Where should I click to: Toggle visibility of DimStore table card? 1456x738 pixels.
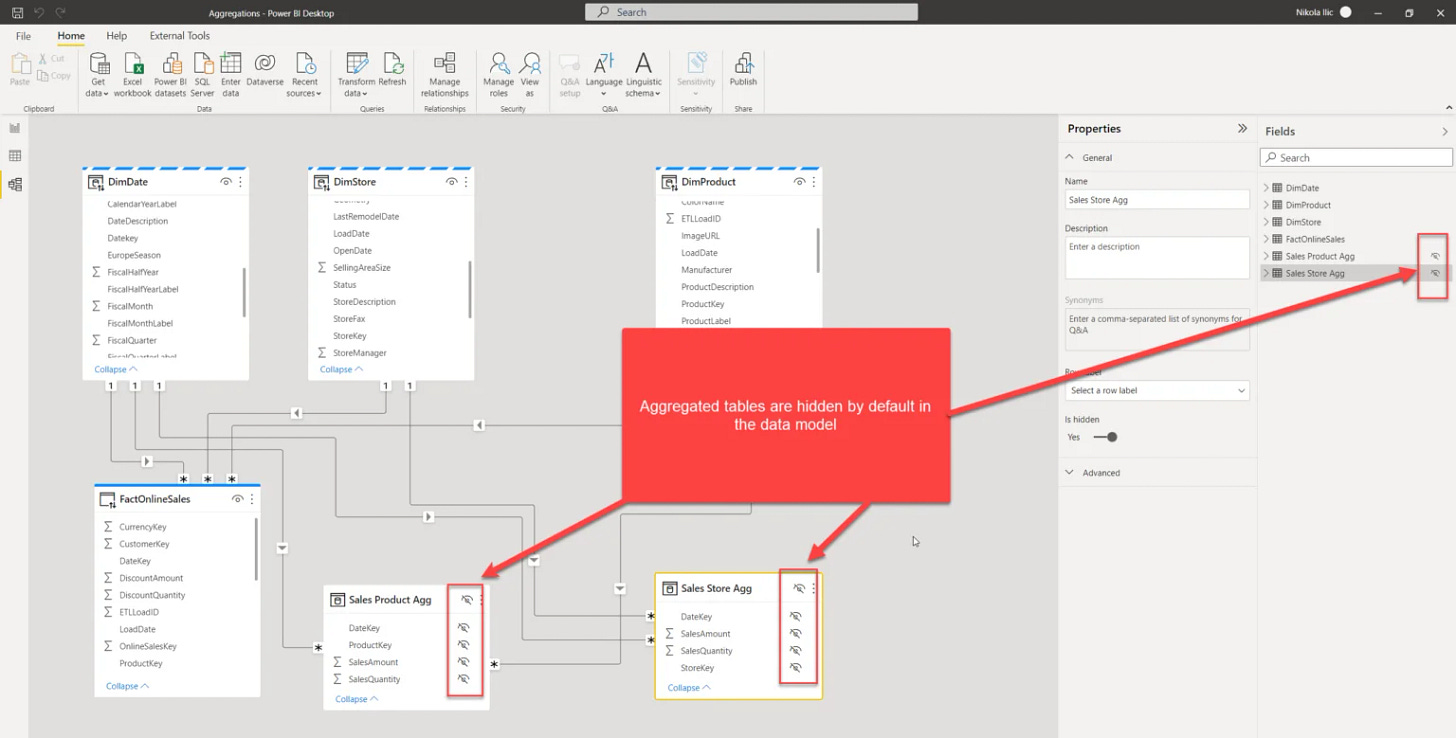452,182
